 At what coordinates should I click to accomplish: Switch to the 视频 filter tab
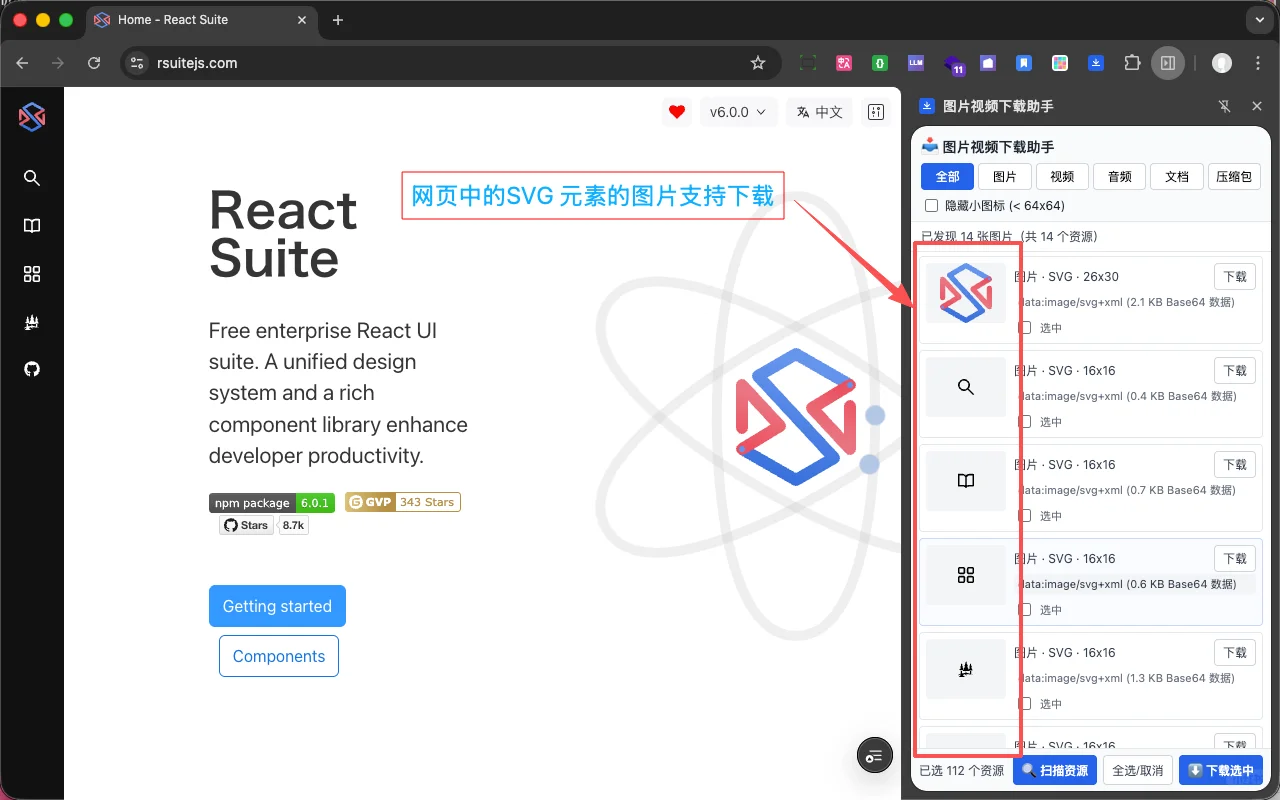point(1062,176)
